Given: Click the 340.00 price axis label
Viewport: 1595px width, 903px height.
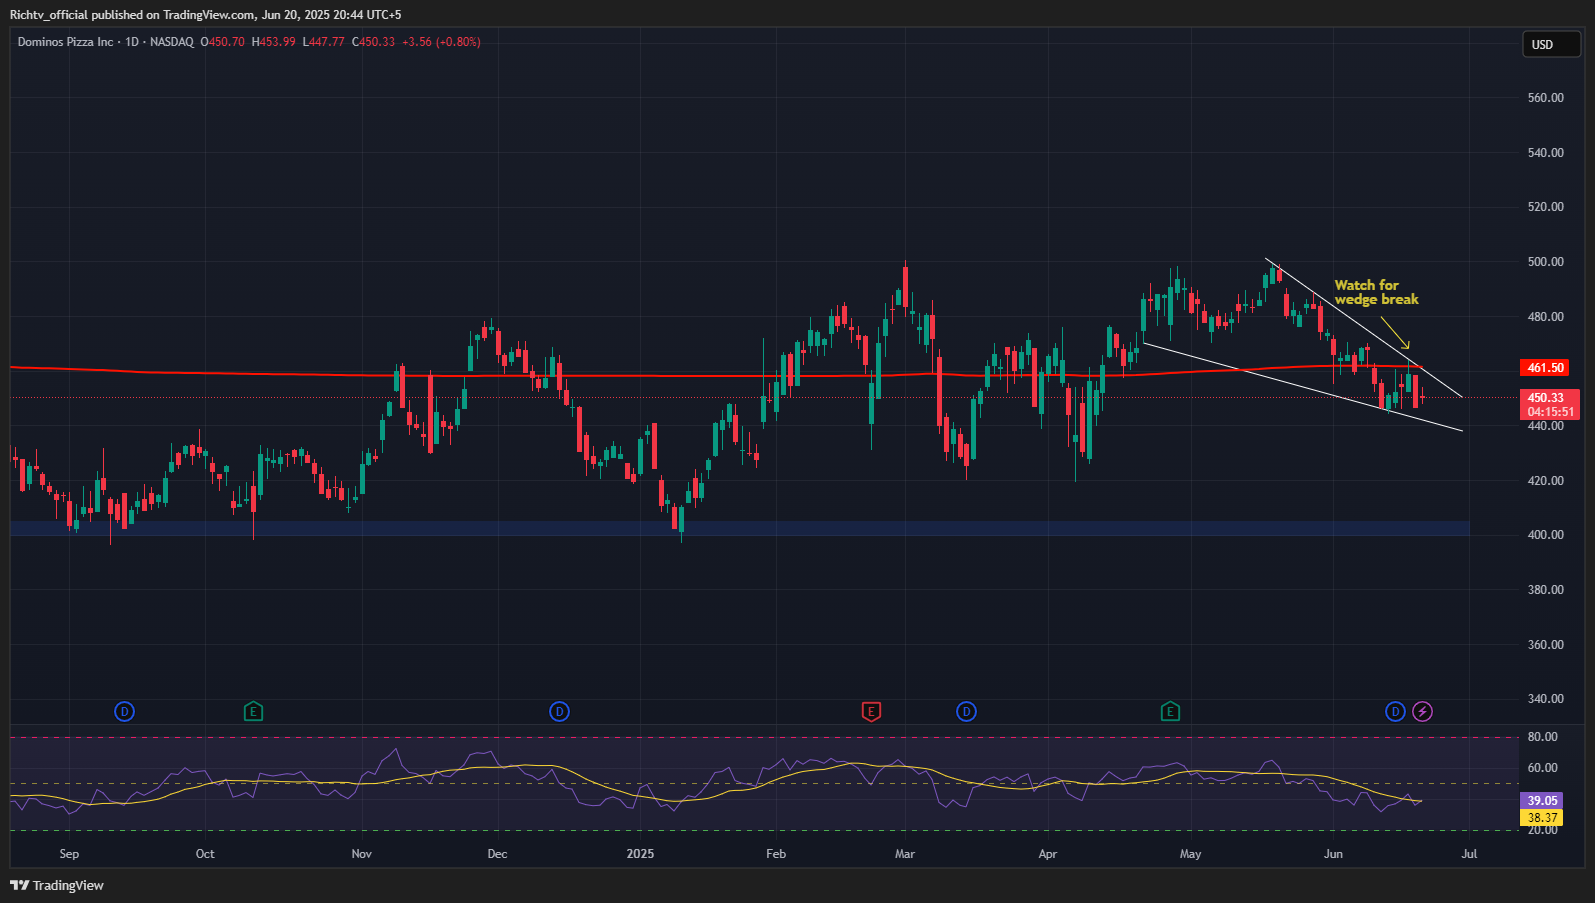Looking at the screenshot, I should pos(1545,699).
